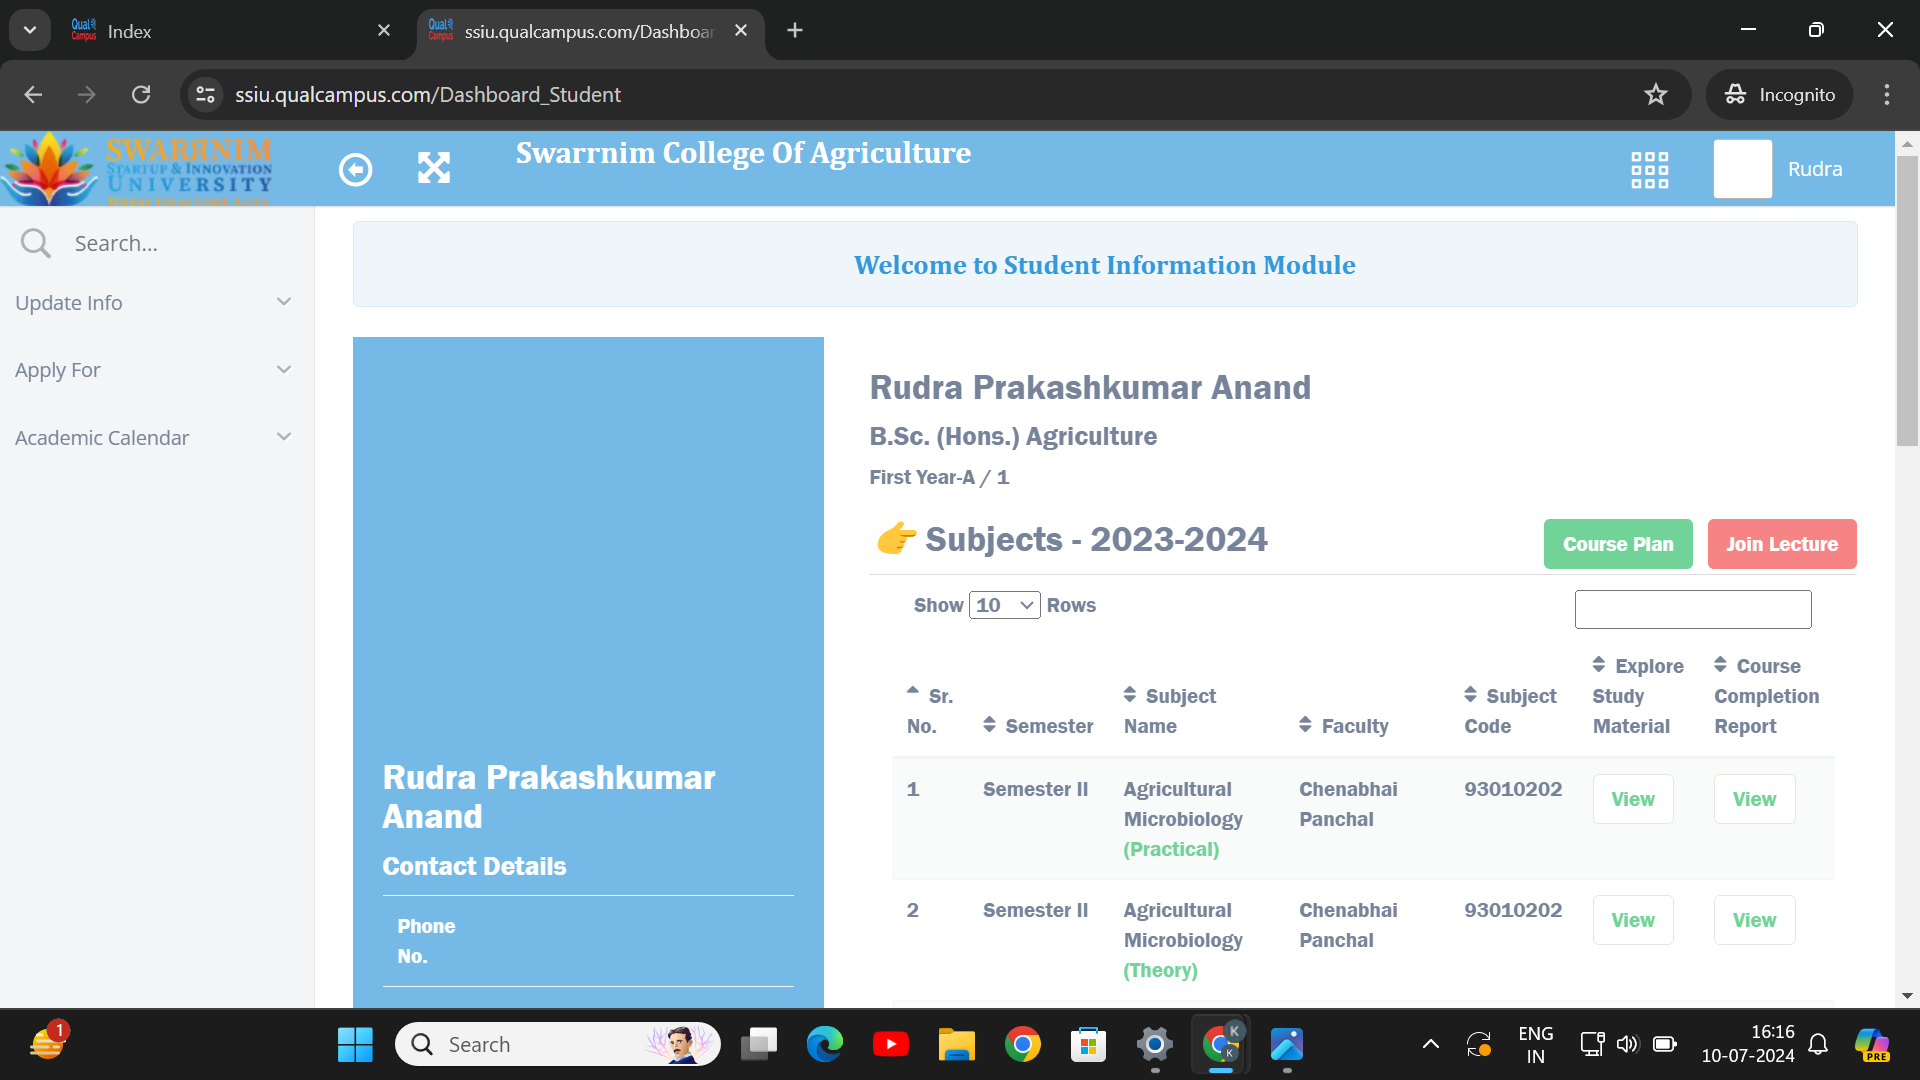Image resolution: width=1920 pixels, height=1080 pixels.
Task: Open the clock showing 16:16
Action: click(x=1748, y=1045)
